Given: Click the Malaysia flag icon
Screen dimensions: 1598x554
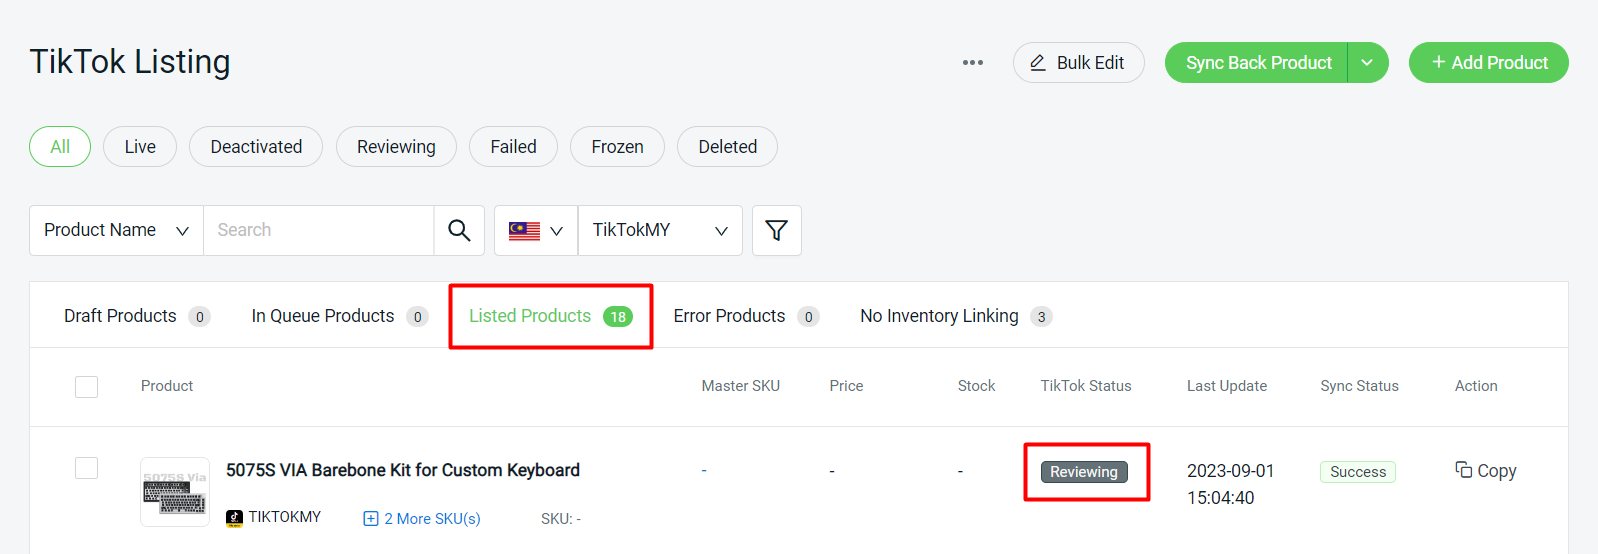Looking at the screenshot, I should point(524,231).
